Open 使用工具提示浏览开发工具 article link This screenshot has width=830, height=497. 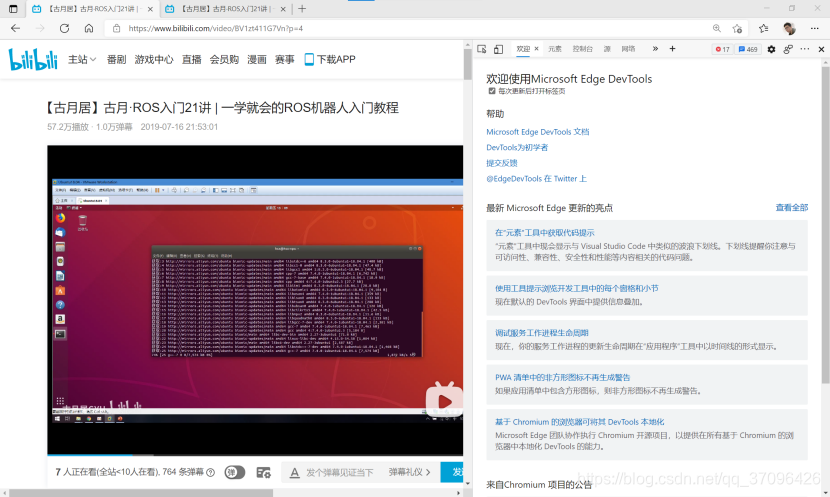[x=576, y=288]
